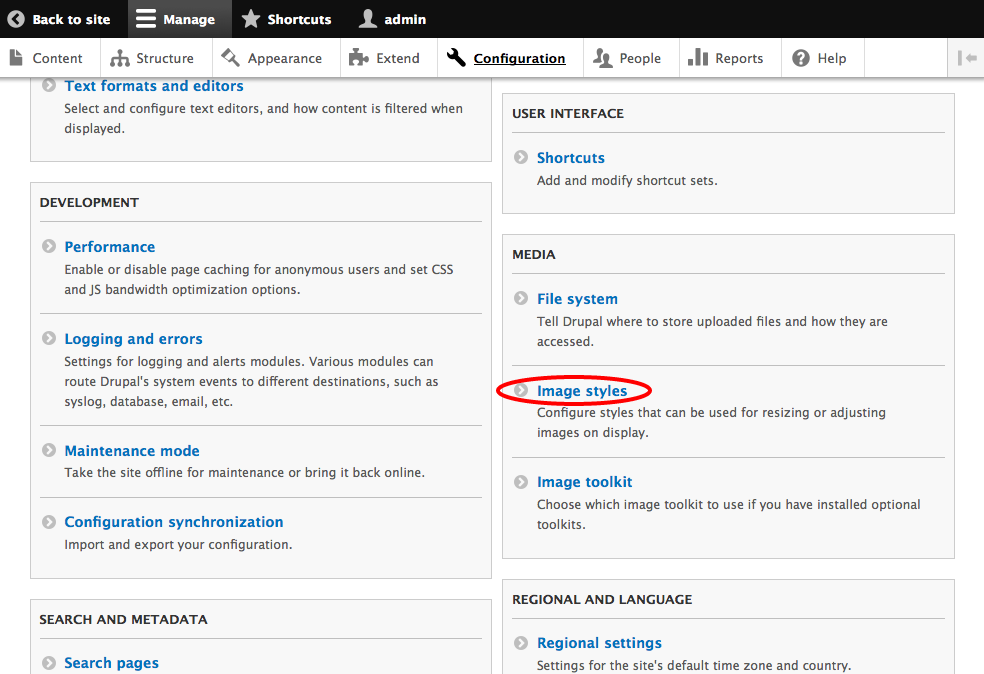Open the Performance settings link
The image size is (984, 674).
(x=110, y=247)
